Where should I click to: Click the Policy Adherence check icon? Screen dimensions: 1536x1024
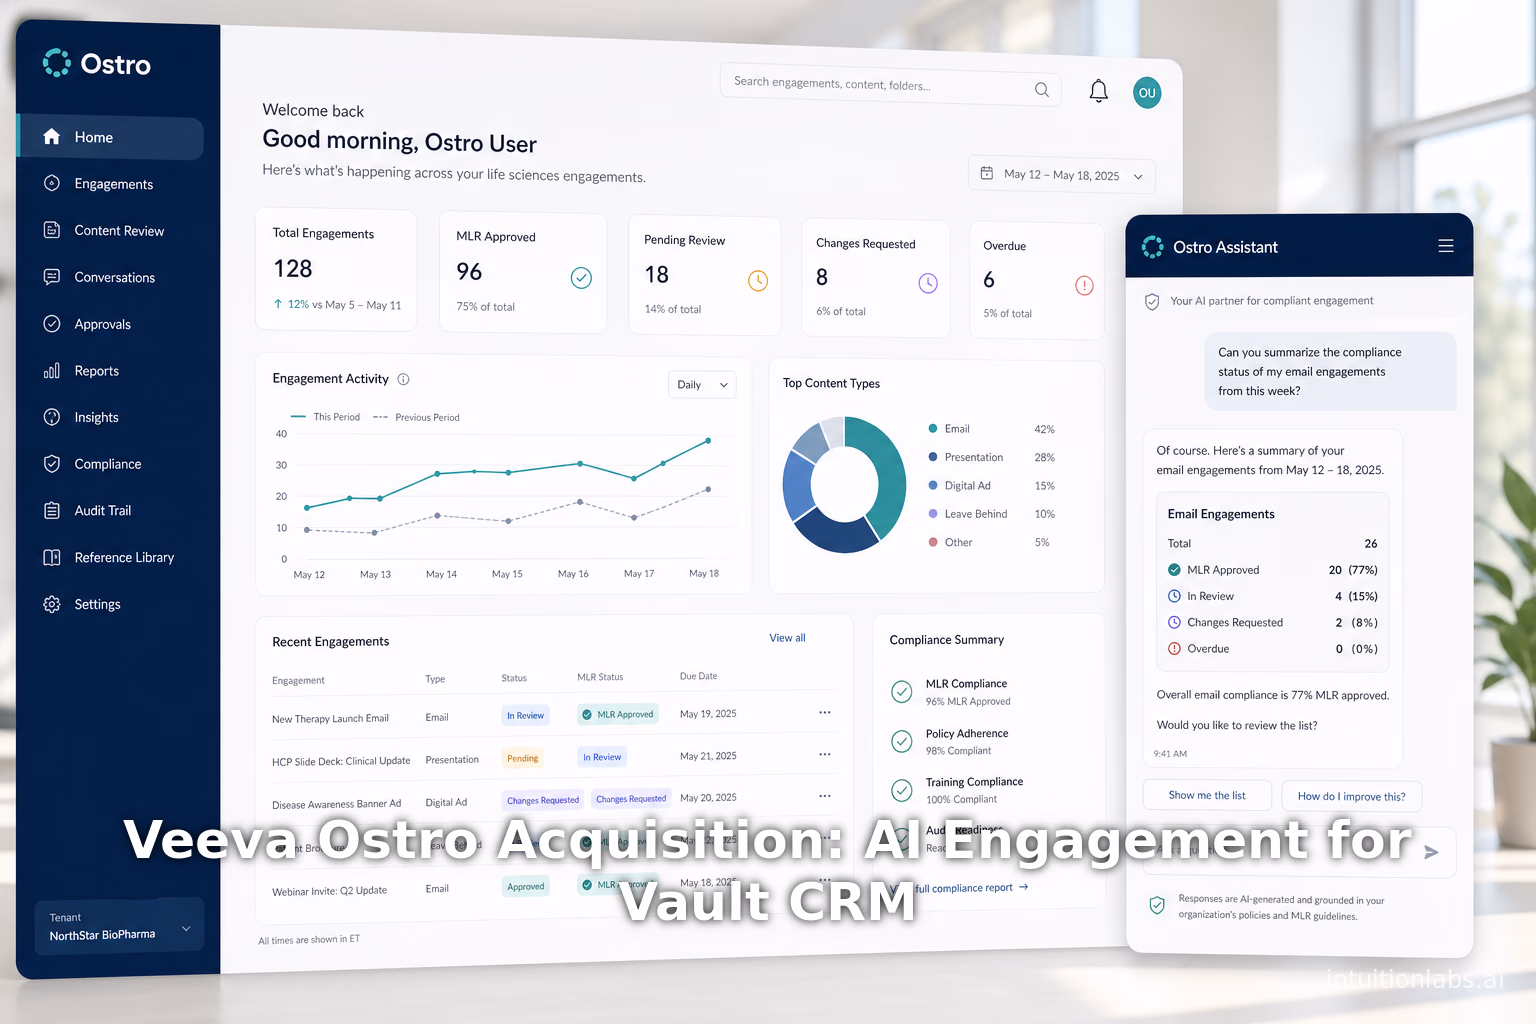click(902, 741)
